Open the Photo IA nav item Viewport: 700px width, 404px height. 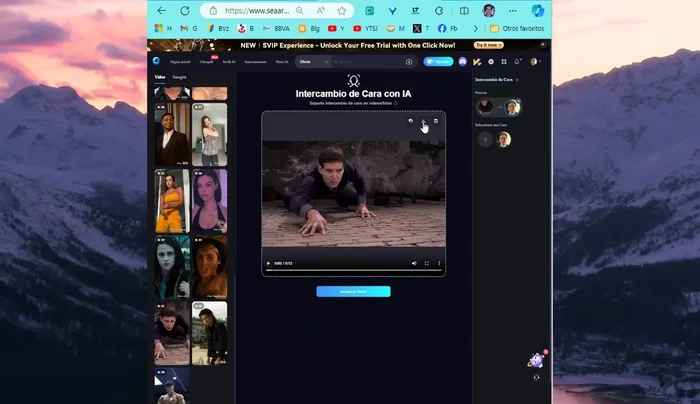(282, 62)
